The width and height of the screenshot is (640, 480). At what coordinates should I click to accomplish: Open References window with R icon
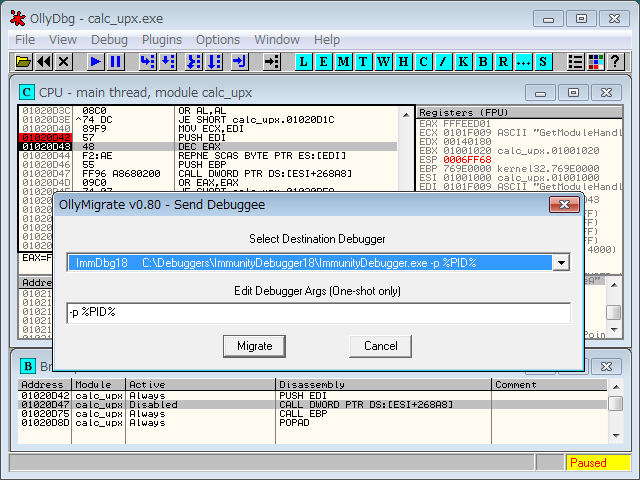pos(503,62)
